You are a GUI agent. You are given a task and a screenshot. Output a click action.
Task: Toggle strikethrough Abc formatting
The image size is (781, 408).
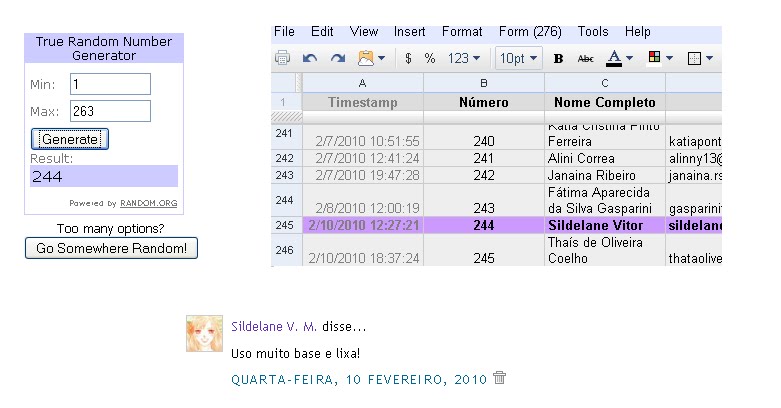[x=585, y=58]
